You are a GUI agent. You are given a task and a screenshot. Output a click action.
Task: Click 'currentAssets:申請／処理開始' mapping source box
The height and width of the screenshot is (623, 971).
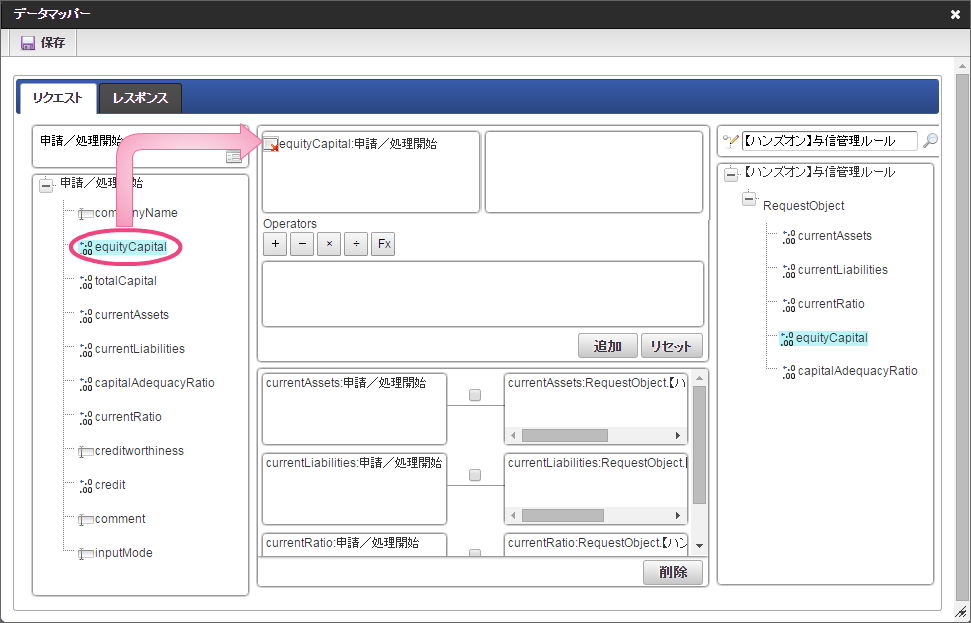[354, 409]
